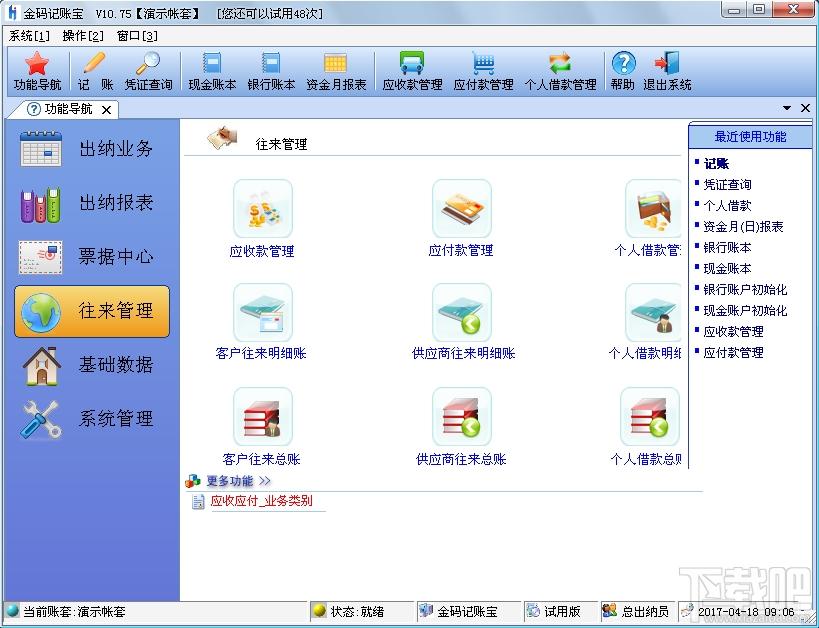Image resolution: width=819 pixels, height=628 pixels.
Task: Click the 最近使用功能 panel header
Action: tap(750, 136)
